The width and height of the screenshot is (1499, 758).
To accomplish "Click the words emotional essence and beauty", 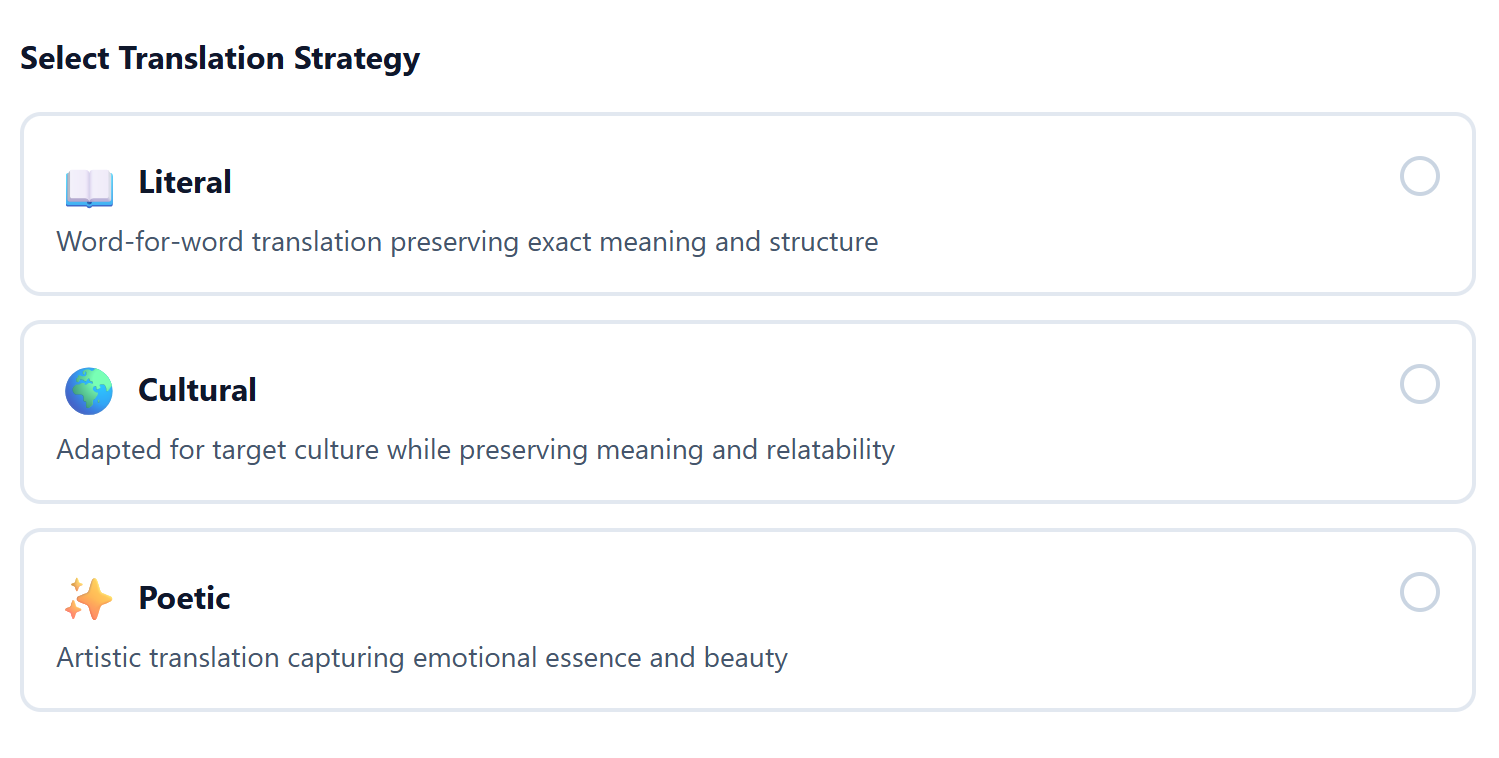I will point(600,658).
